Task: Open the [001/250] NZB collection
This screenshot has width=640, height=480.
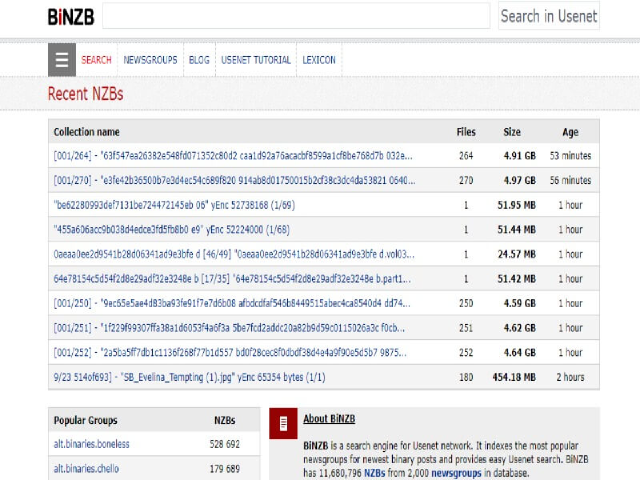Action: coord(232,303)
